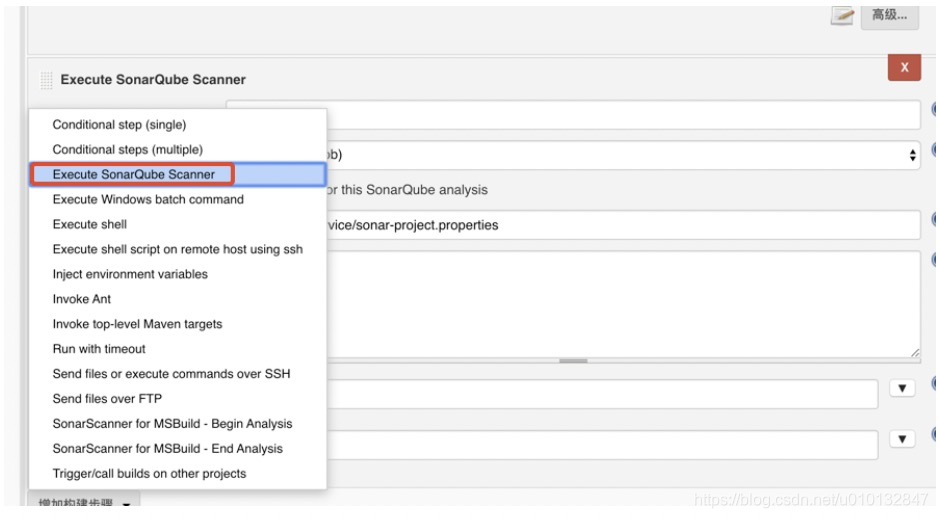Viewport: 938px width, 518px height.
Task: Grab the drag handle beside Execute SonarQube Scanner title
Action: click(46, 80)
